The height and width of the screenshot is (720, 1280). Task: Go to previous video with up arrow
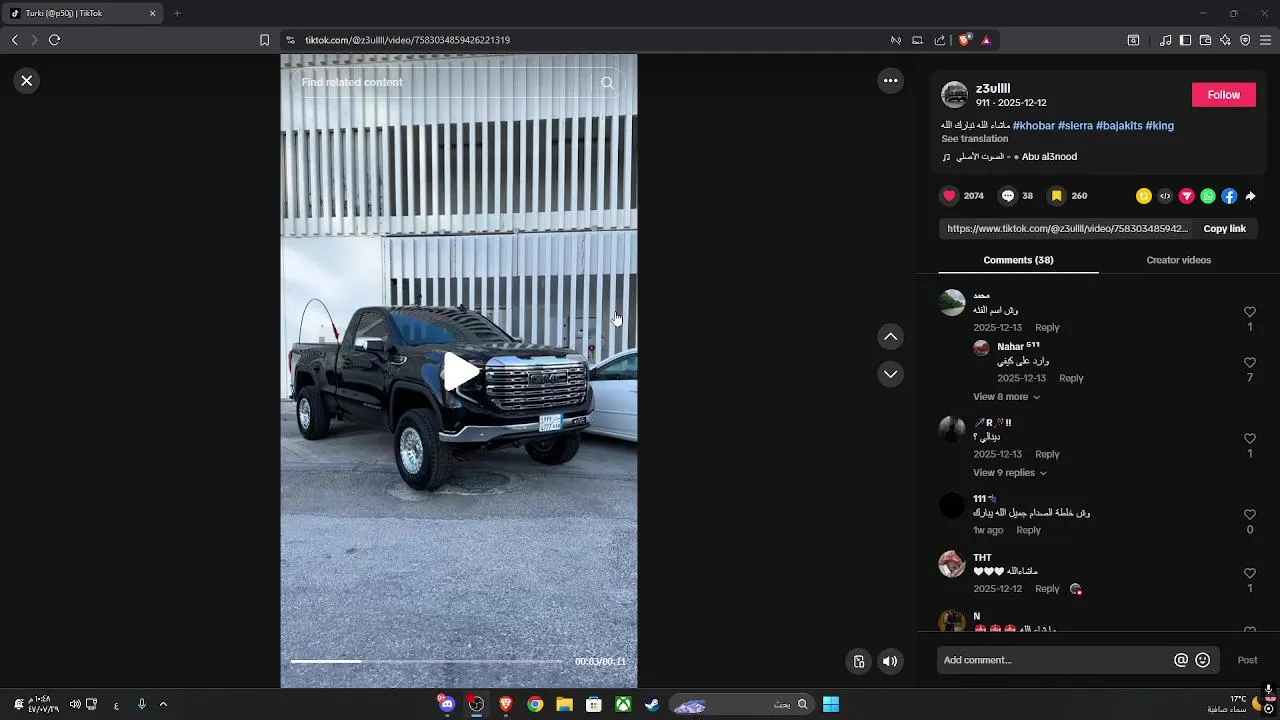point(890,337)
